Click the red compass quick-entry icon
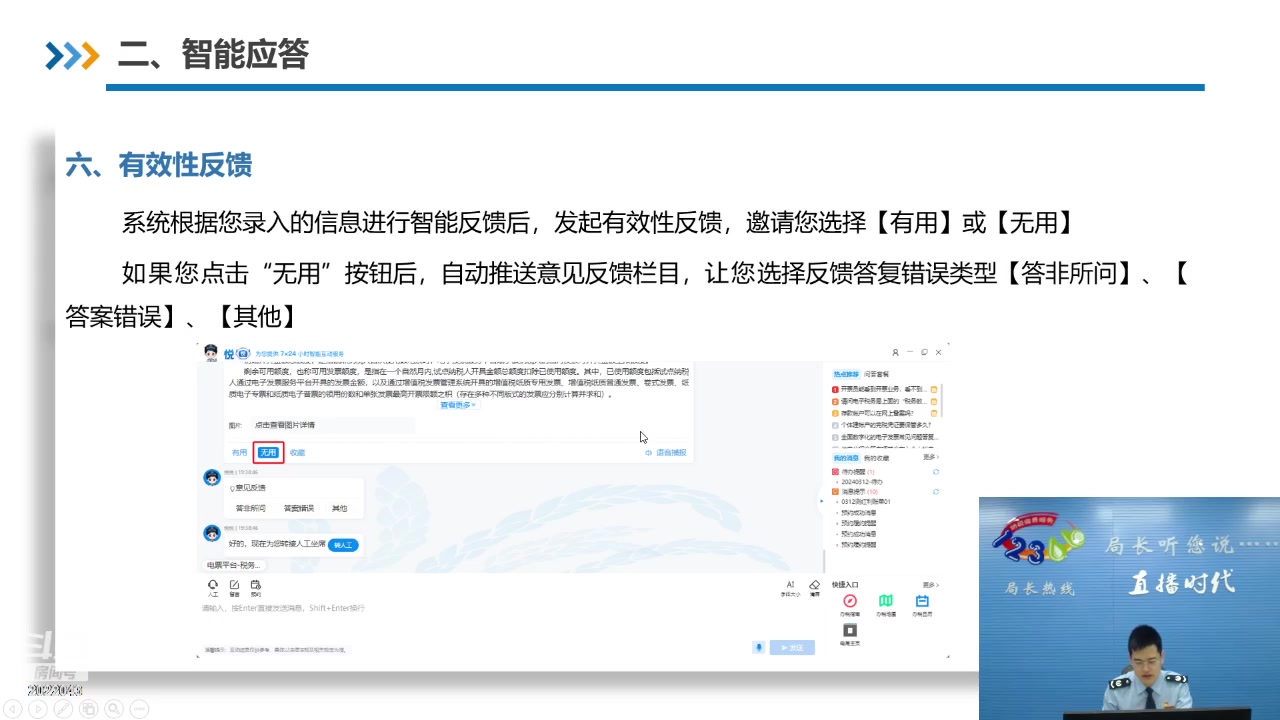1280x720 pixels. pos(850,601)
